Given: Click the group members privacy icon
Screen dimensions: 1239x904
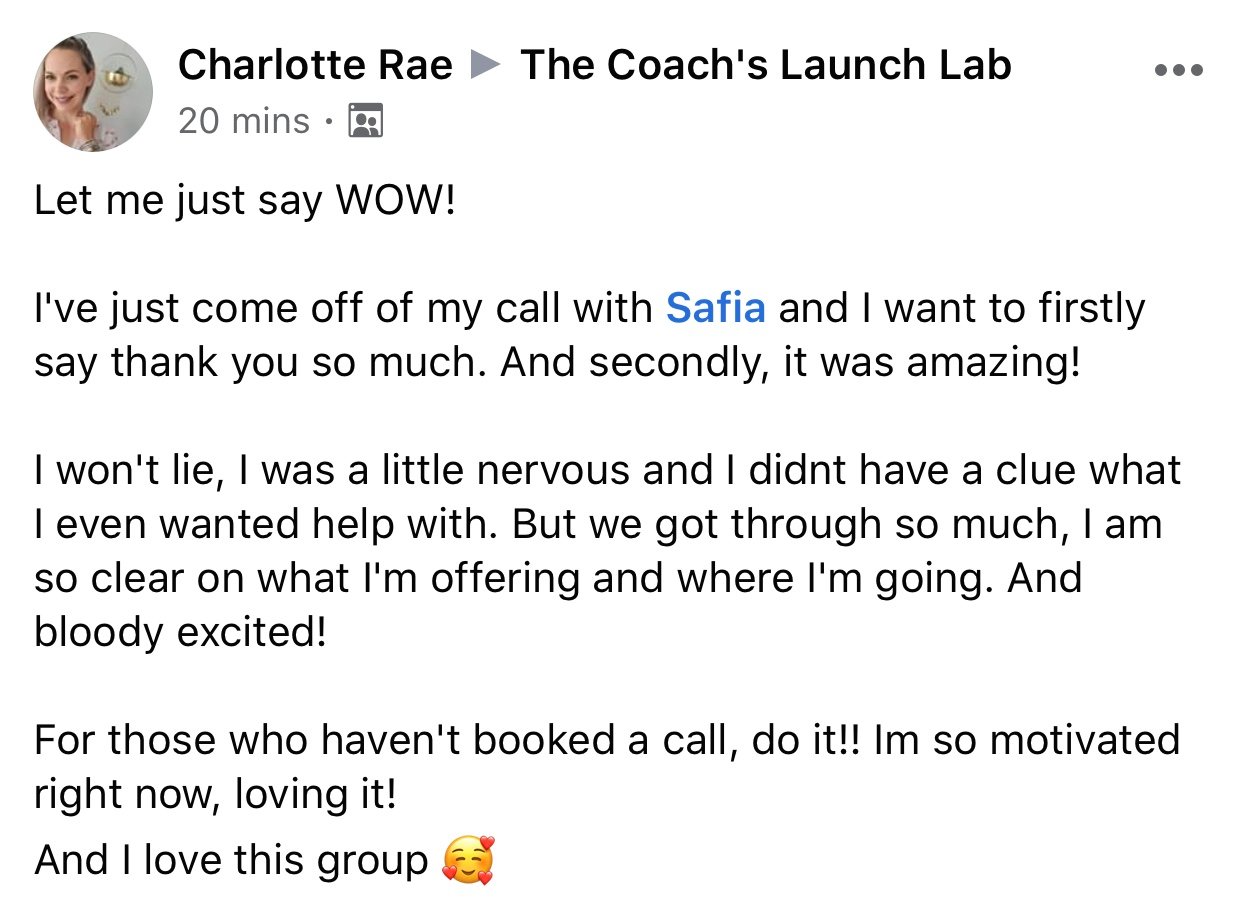Looking at the screenshot, I should click(x=365, y=123).
